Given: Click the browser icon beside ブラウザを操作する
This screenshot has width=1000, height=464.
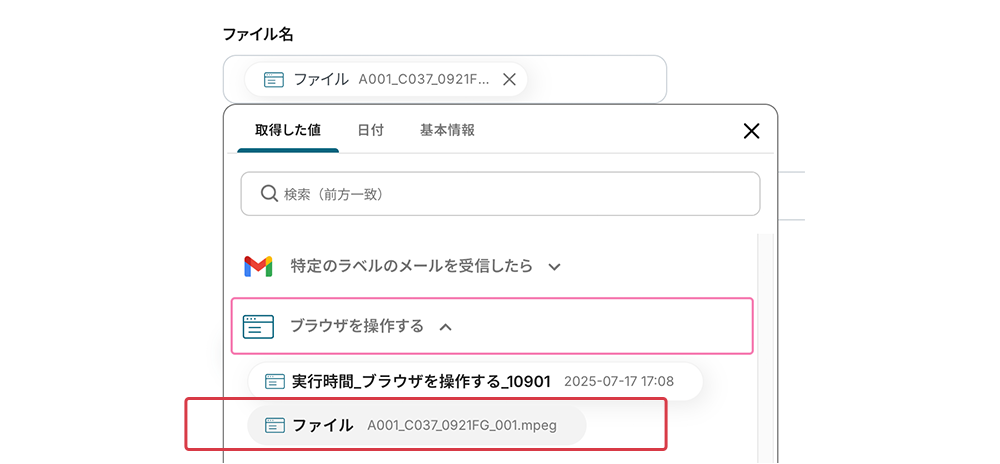Looking at the screenshot, I should coord(258,326).
